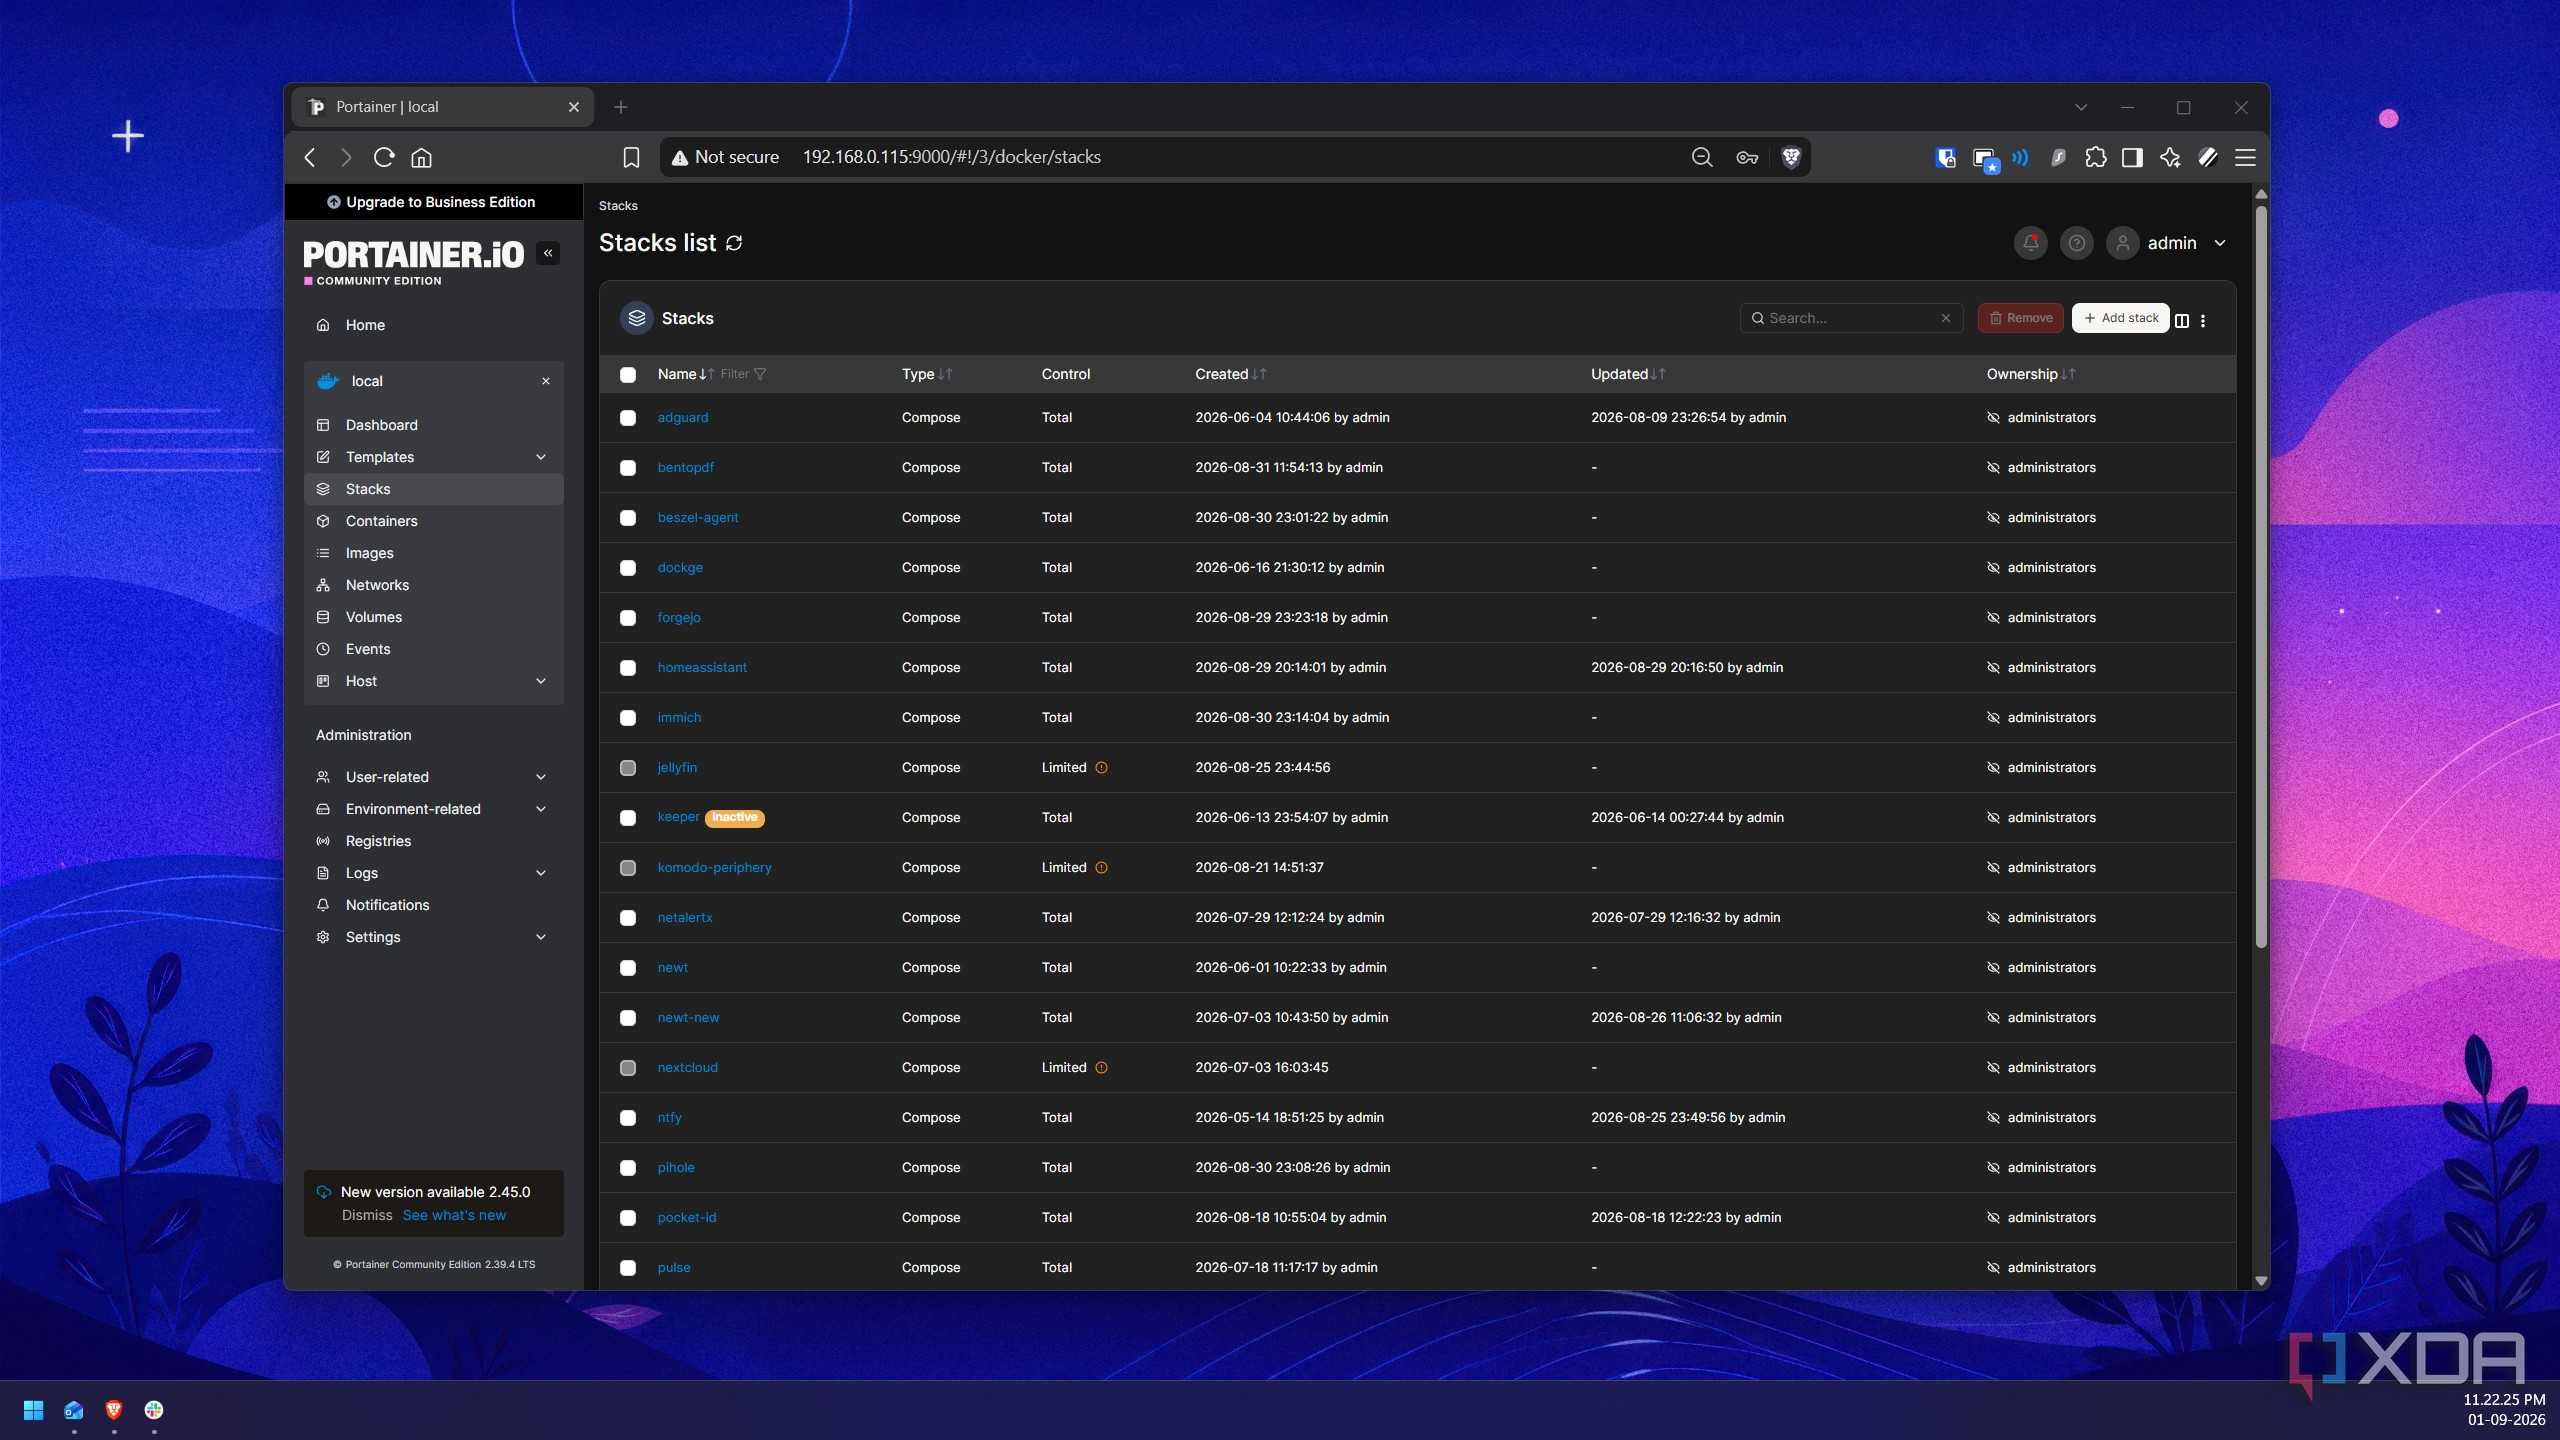Viewport: 2560px width, 1440px height.
Task: Open the table column visibility icon beside Add stack
Action: pyautogui.click(x=2182, y=320)
